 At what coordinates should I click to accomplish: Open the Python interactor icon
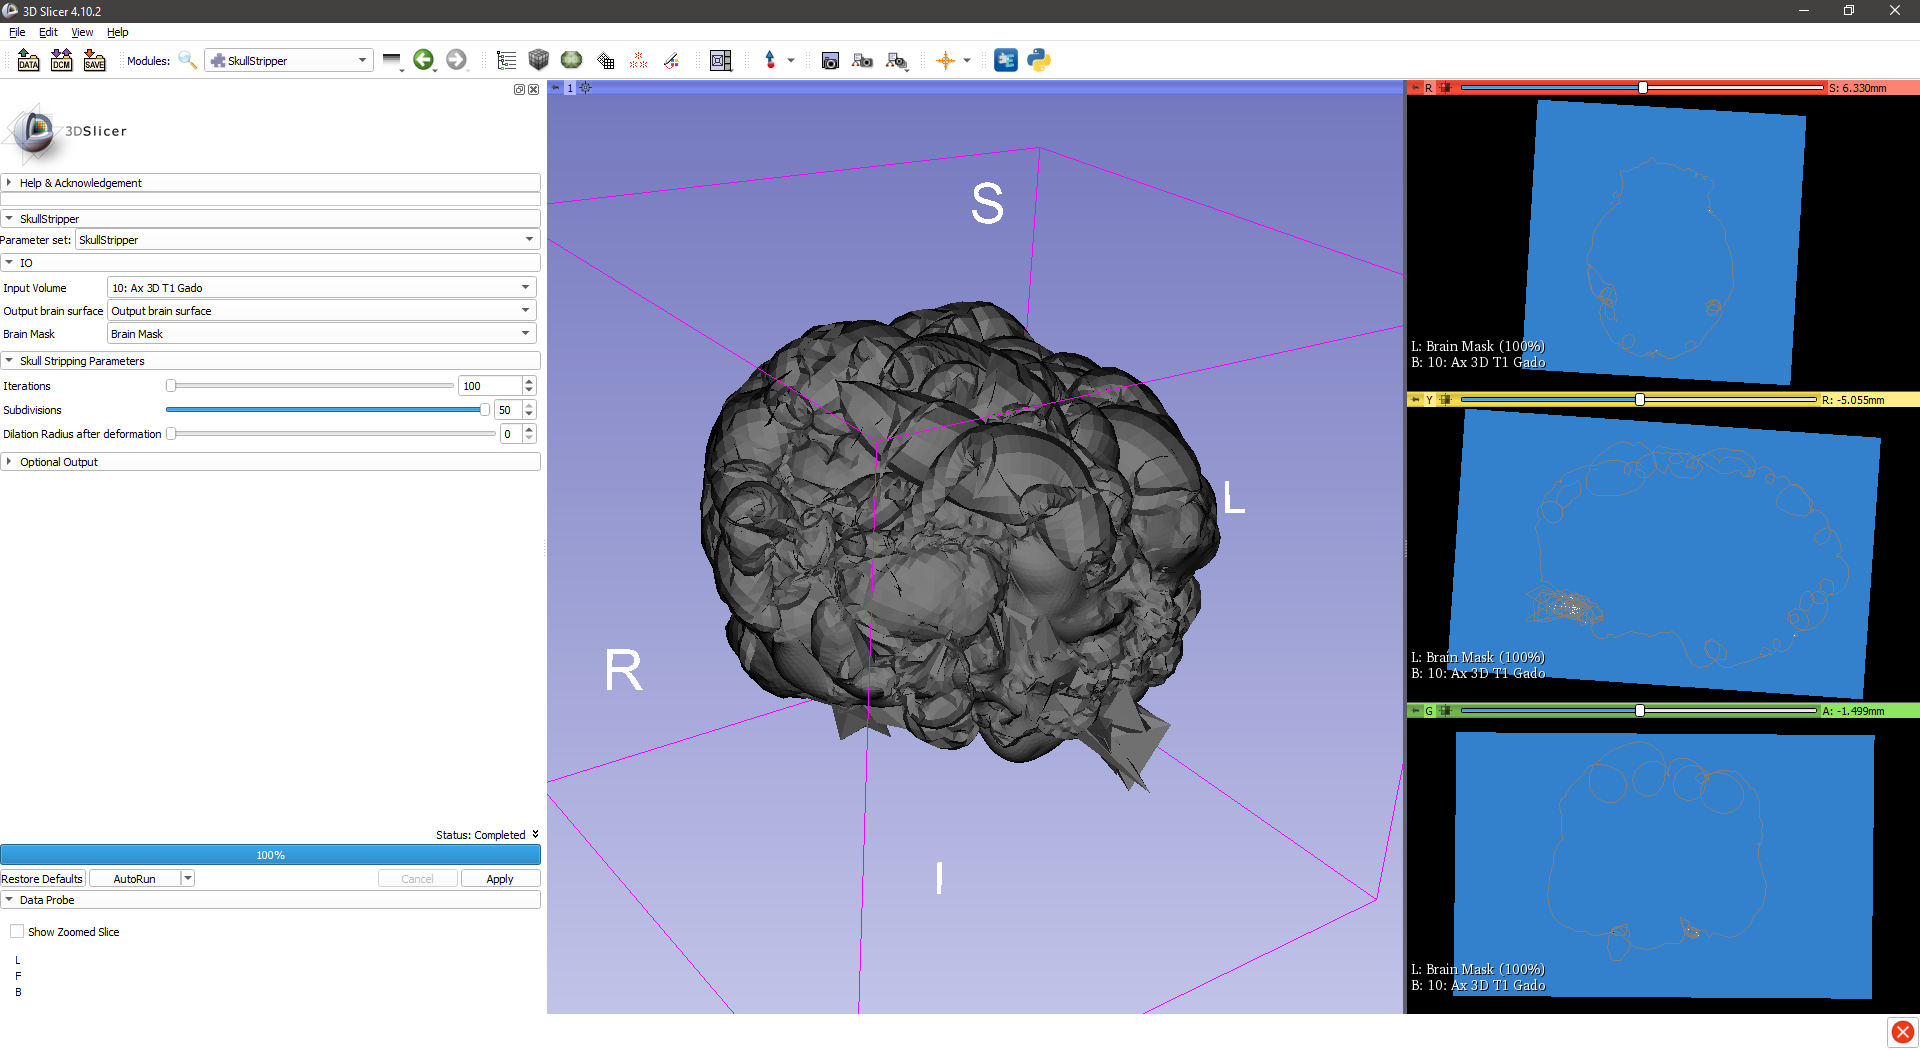tap(1039, 60)
